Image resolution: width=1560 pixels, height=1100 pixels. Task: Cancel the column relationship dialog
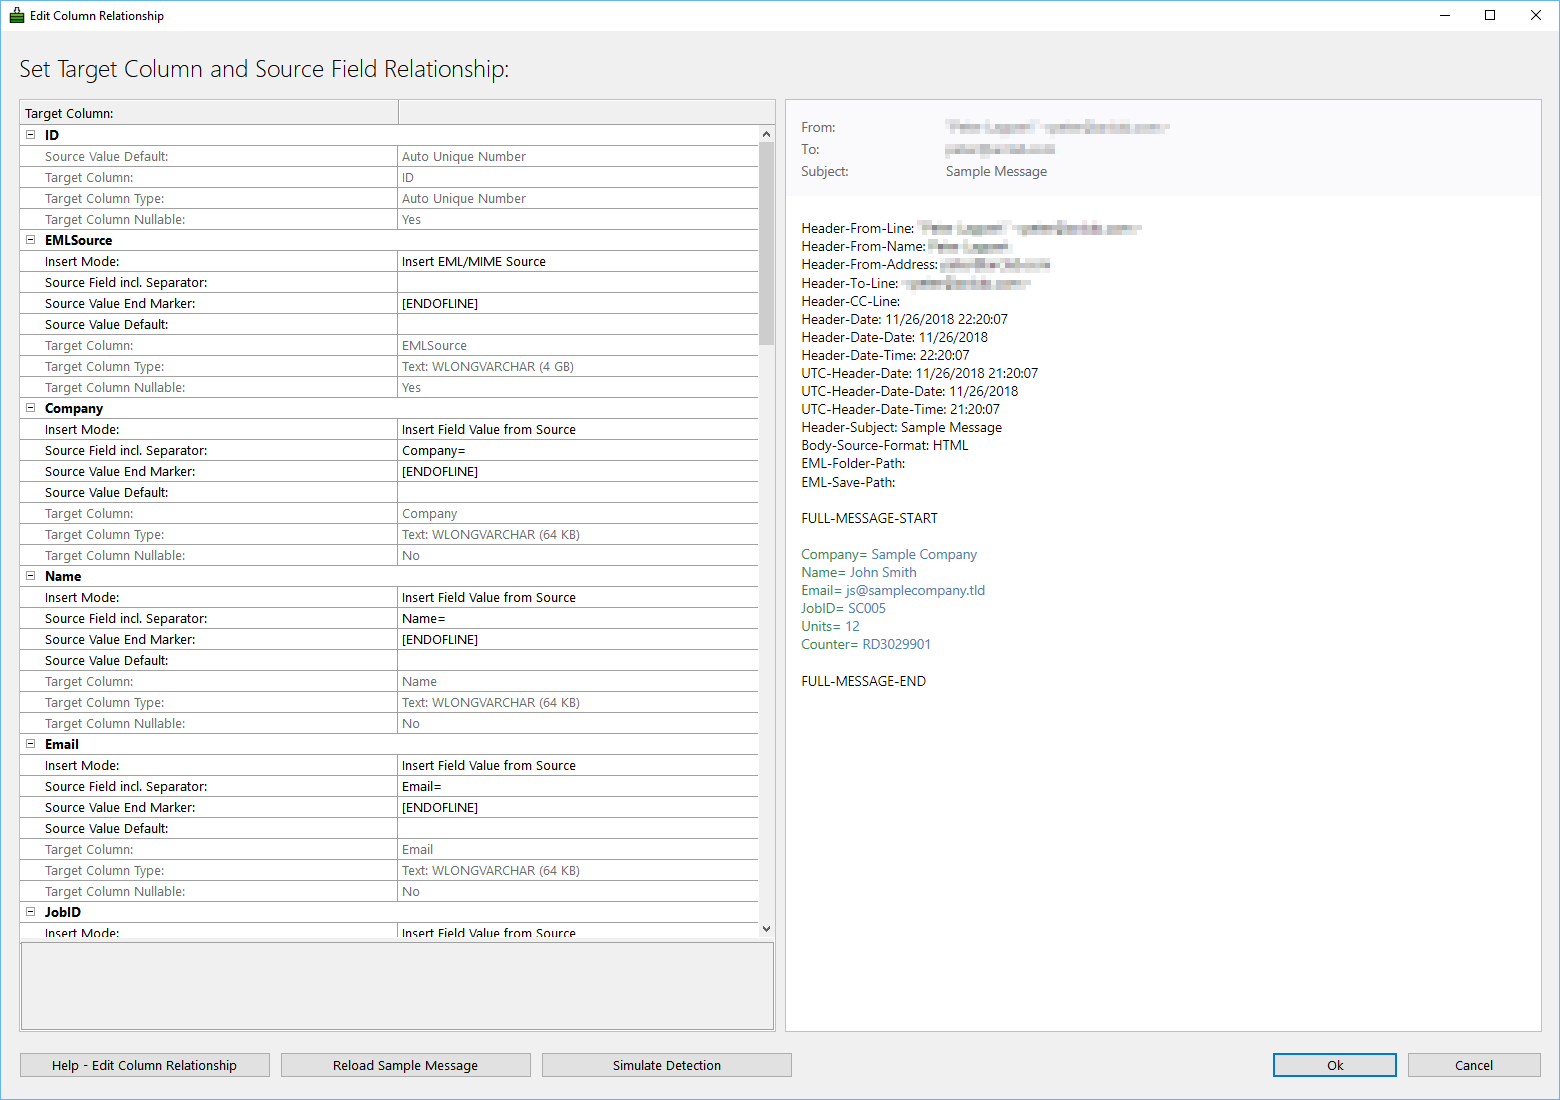1473,1065
